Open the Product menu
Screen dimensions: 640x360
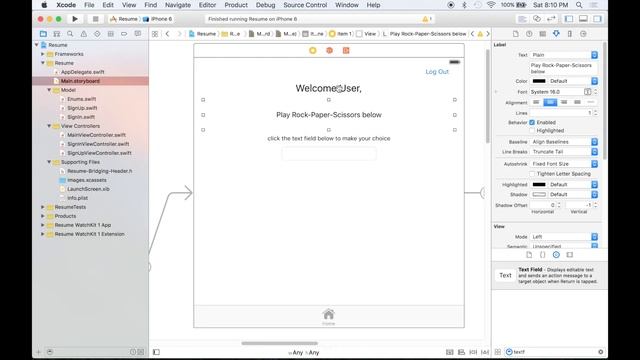coord(236,5)
